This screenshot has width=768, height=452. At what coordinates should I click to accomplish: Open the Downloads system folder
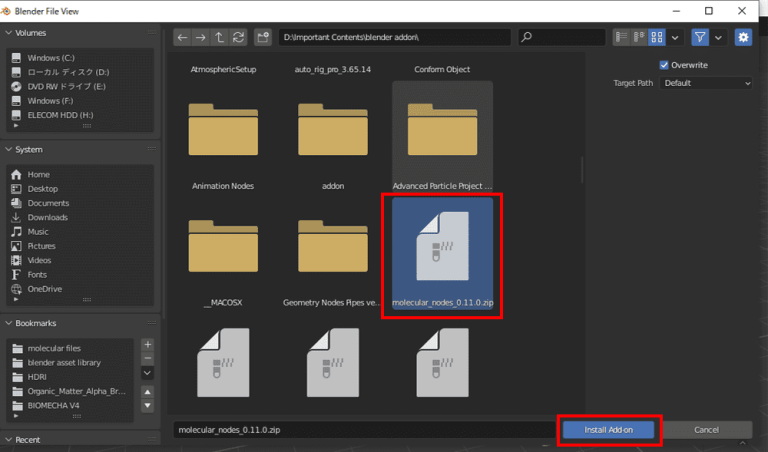point(47,217)
